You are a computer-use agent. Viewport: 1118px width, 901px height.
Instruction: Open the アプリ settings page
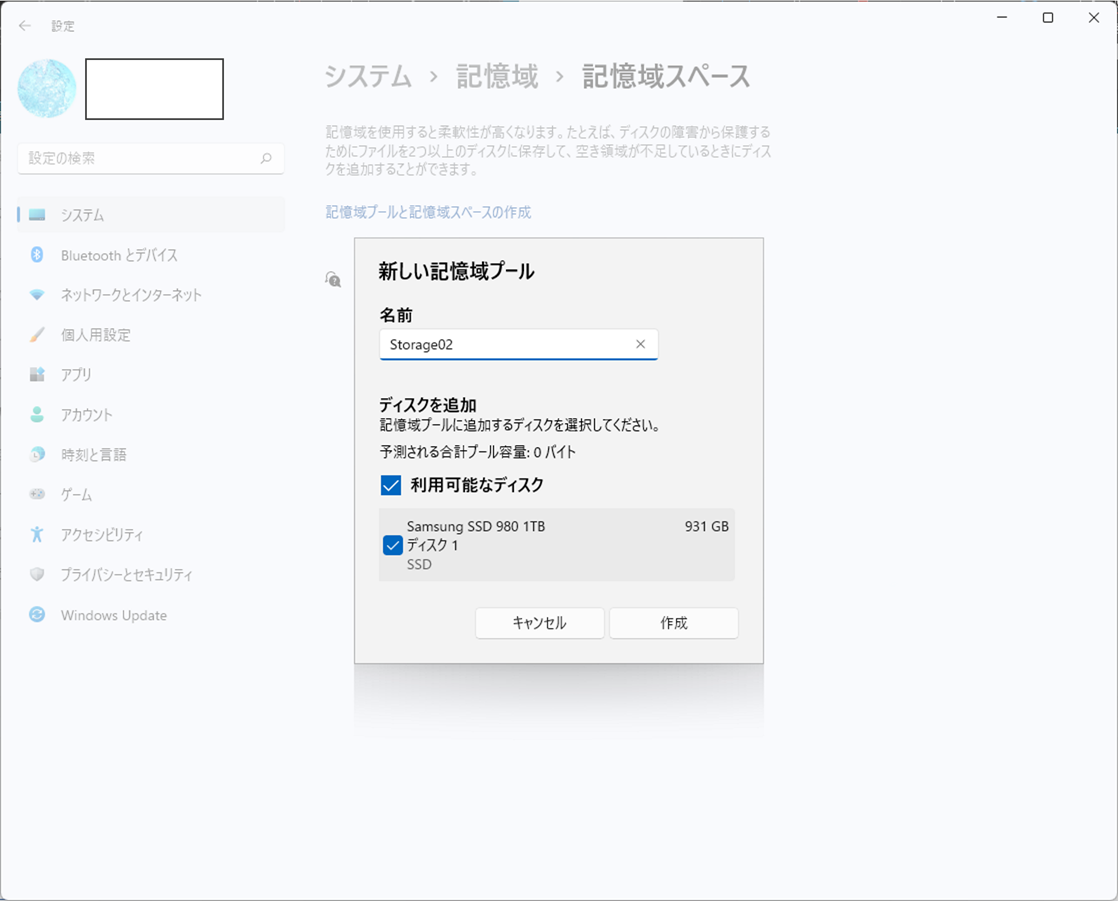[x=76, y=375]
